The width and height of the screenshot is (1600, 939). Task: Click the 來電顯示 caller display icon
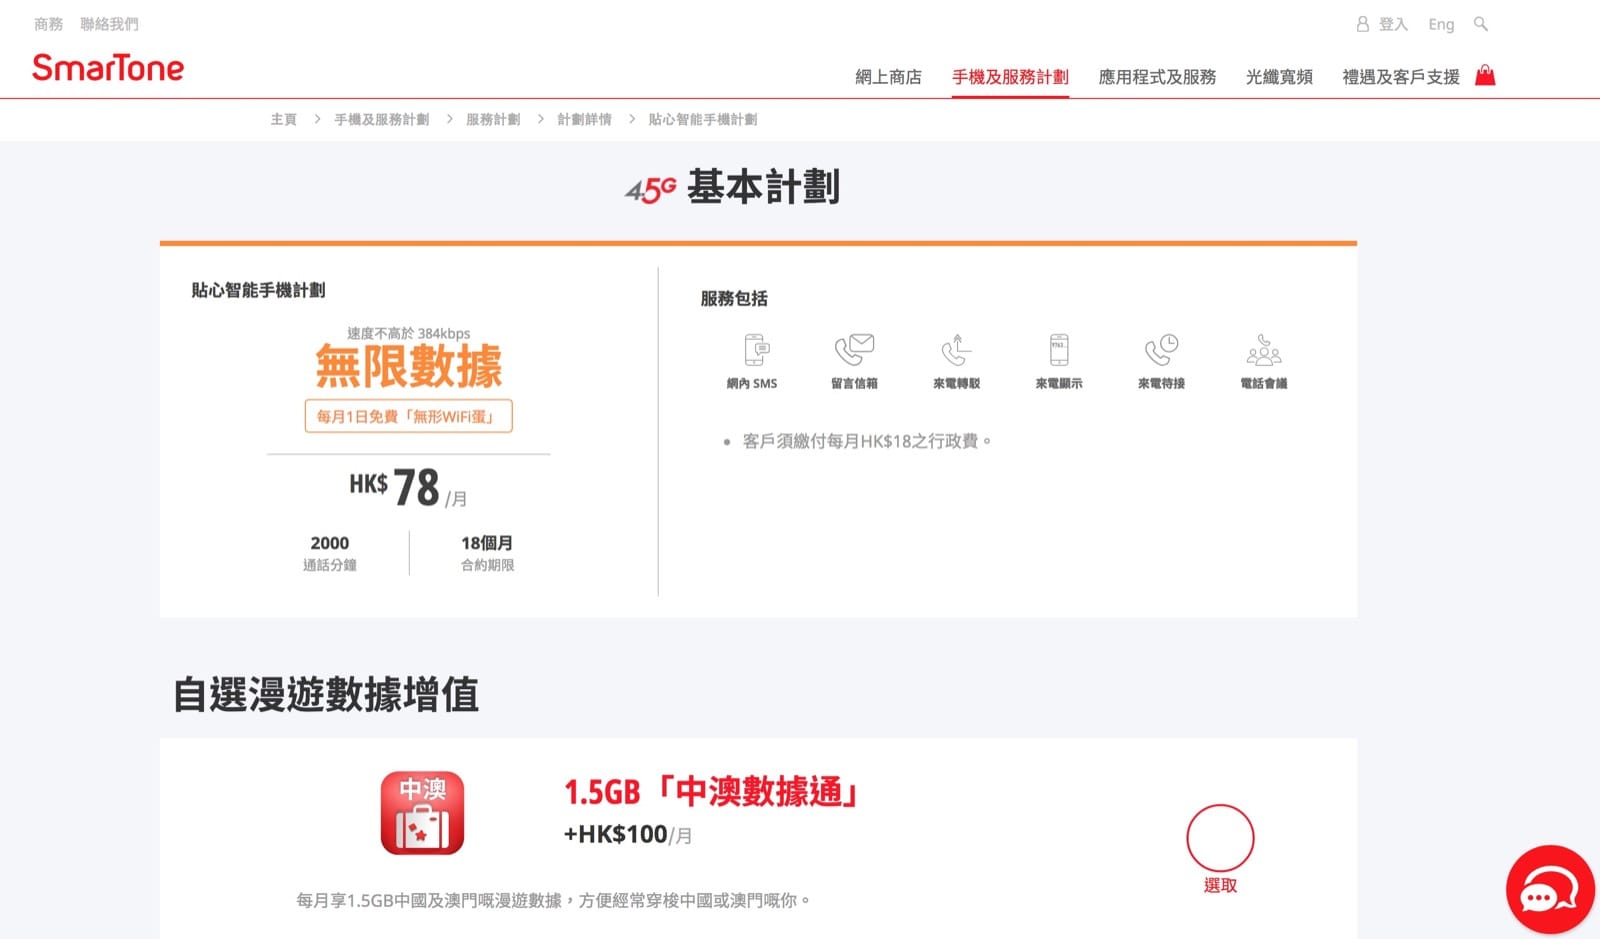[x=1059, y=350]
